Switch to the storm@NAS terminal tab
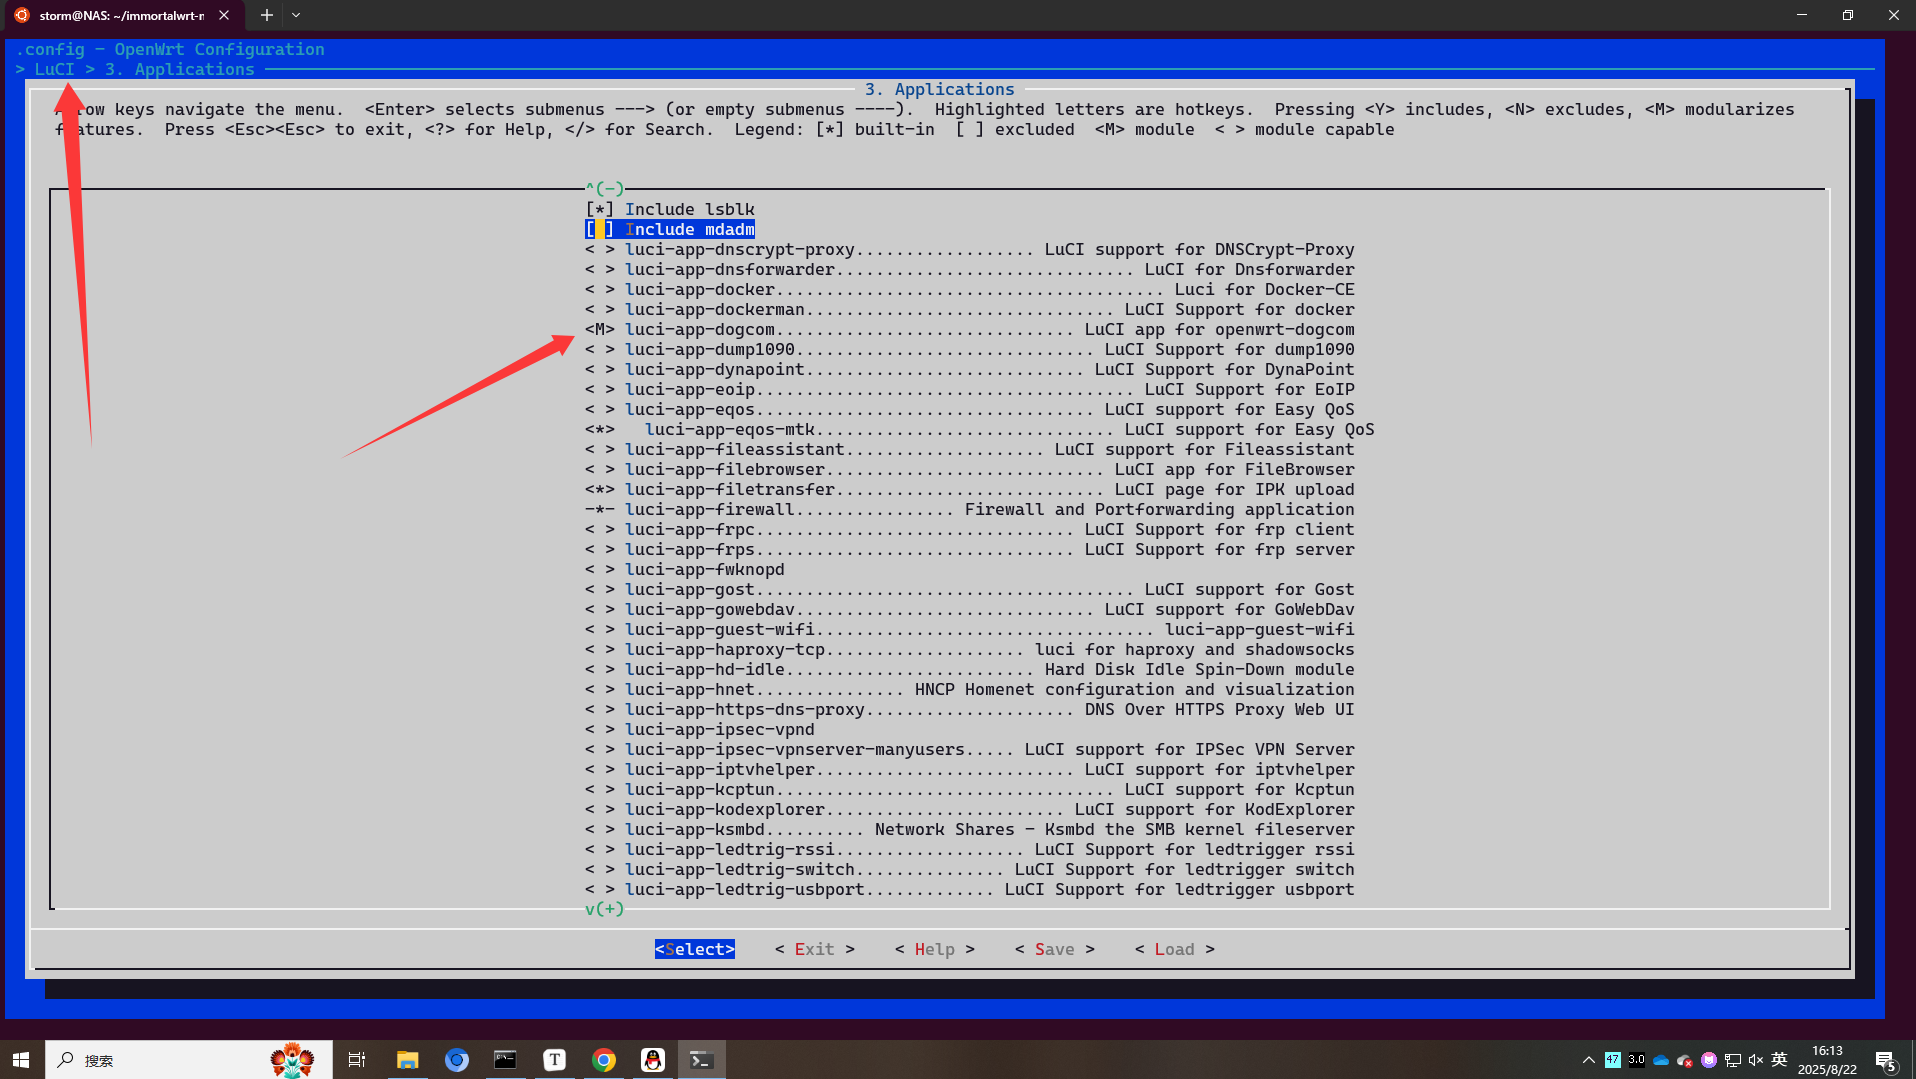Image resolution: width=1916 pixels, height=1079 pixels. (120, 15)
